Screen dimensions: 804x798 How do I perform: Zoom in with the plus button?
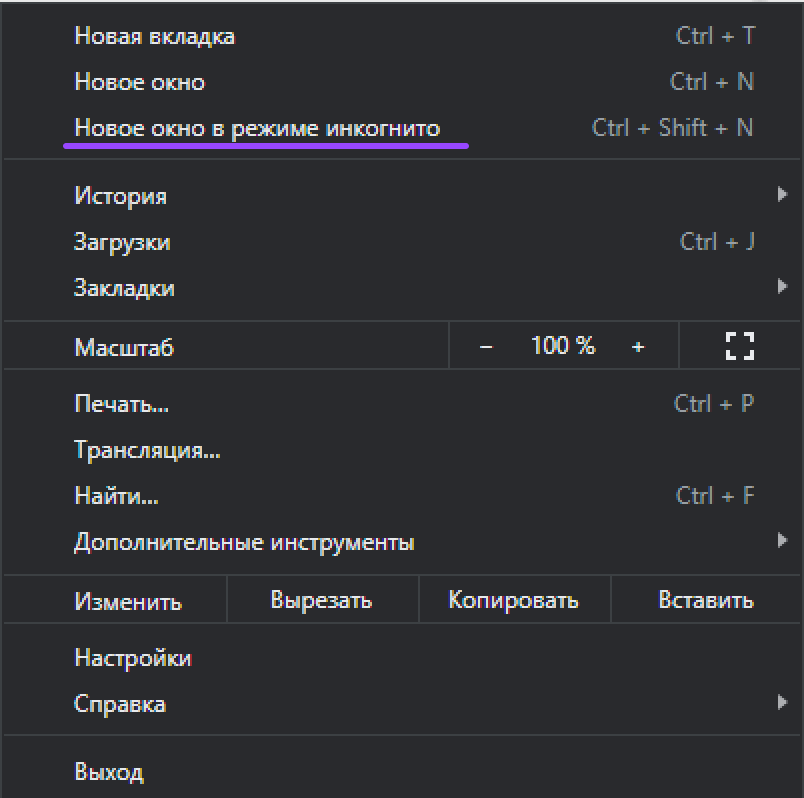click(637, 347)
